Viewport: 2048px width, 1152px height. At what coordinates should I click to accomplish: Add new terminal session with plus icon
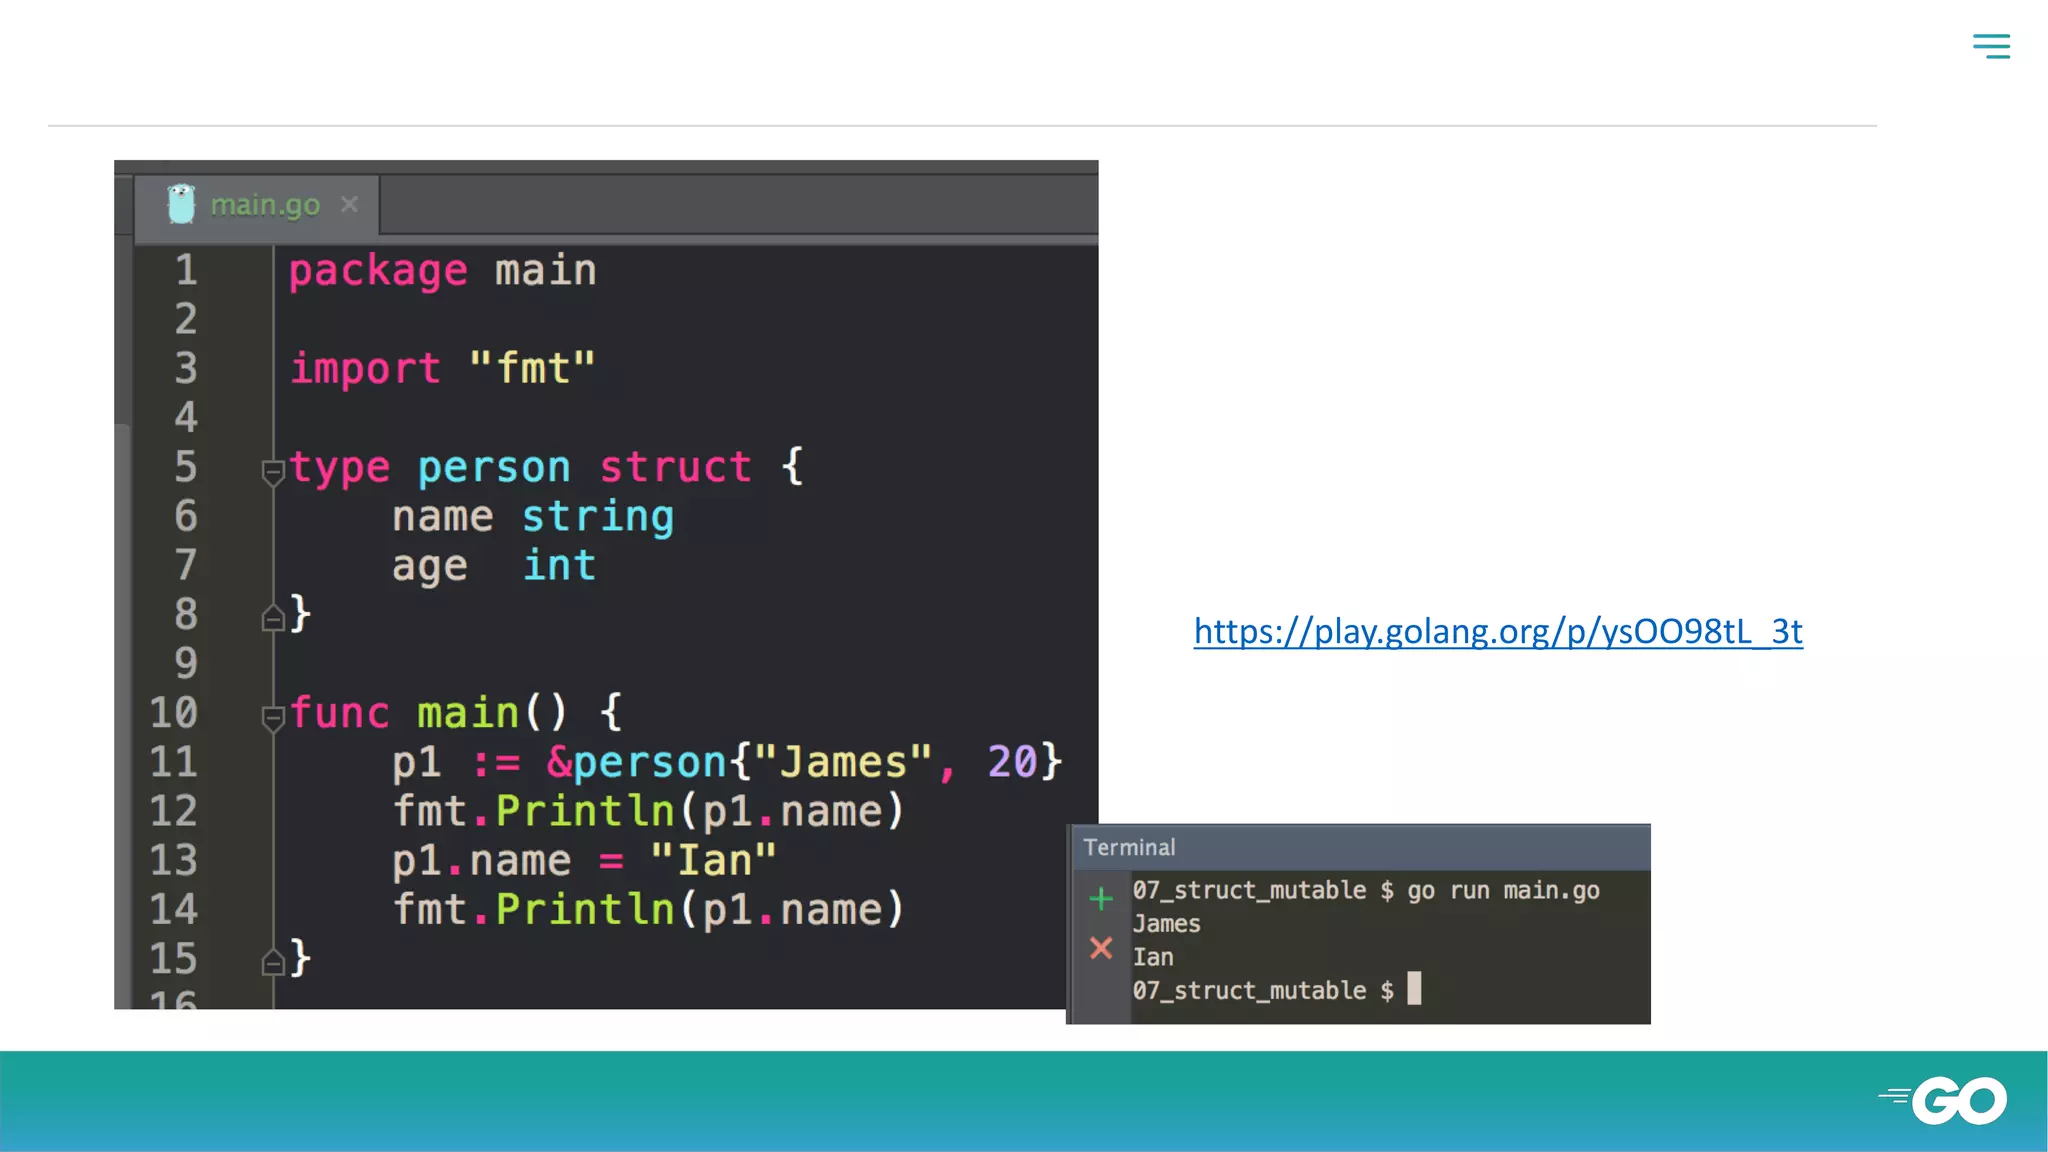click(x=1101, y=898)
